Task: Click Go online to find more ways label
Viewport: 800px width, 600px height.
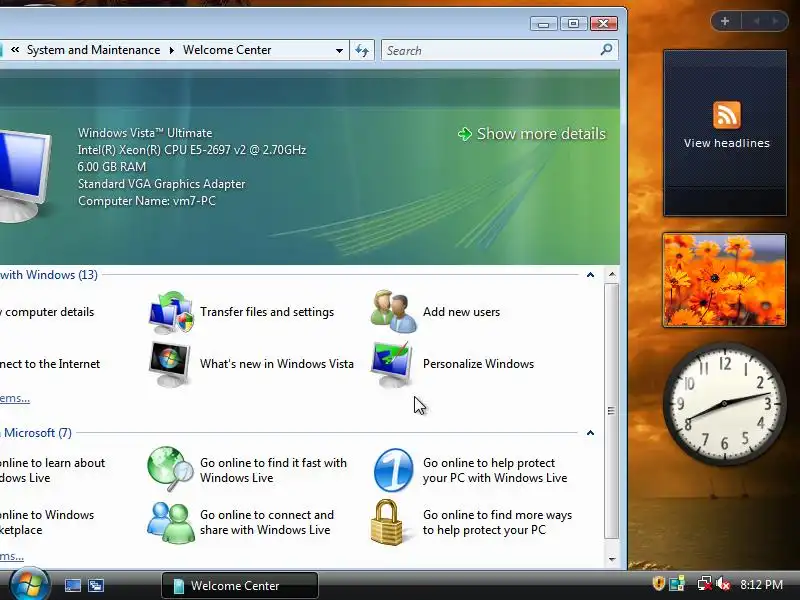Action: coord(497,522)
